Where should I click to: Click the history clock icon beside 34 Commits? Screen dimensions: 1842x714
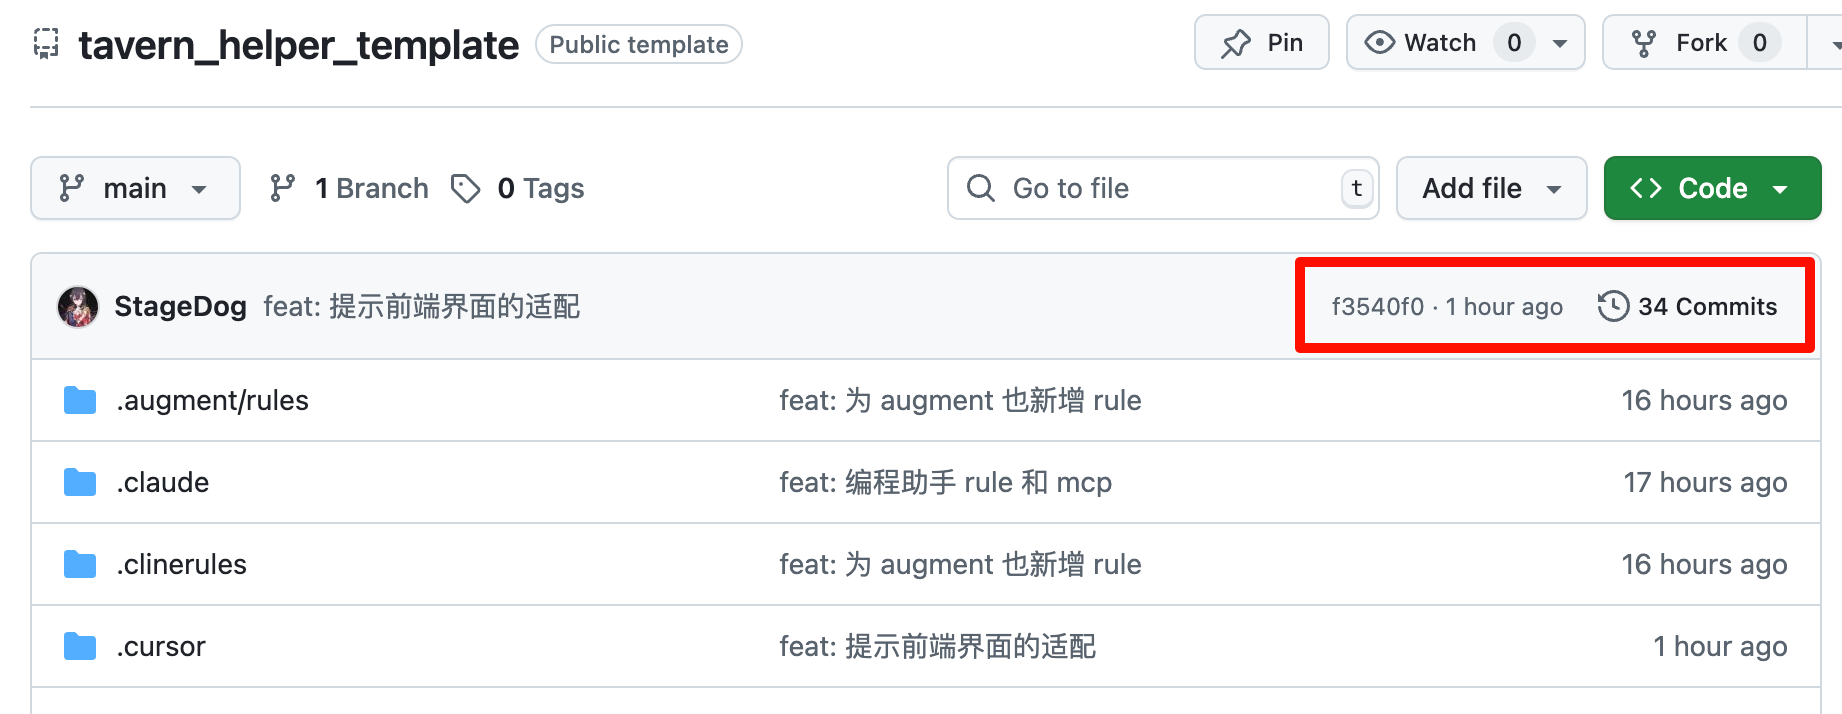pyautogui.click(x=1613, y=306)
